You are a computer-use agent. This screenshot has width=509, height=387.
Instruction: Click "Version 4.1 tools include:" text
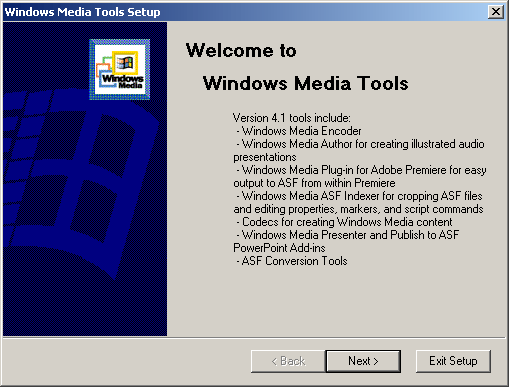click(x=292, y=118)
